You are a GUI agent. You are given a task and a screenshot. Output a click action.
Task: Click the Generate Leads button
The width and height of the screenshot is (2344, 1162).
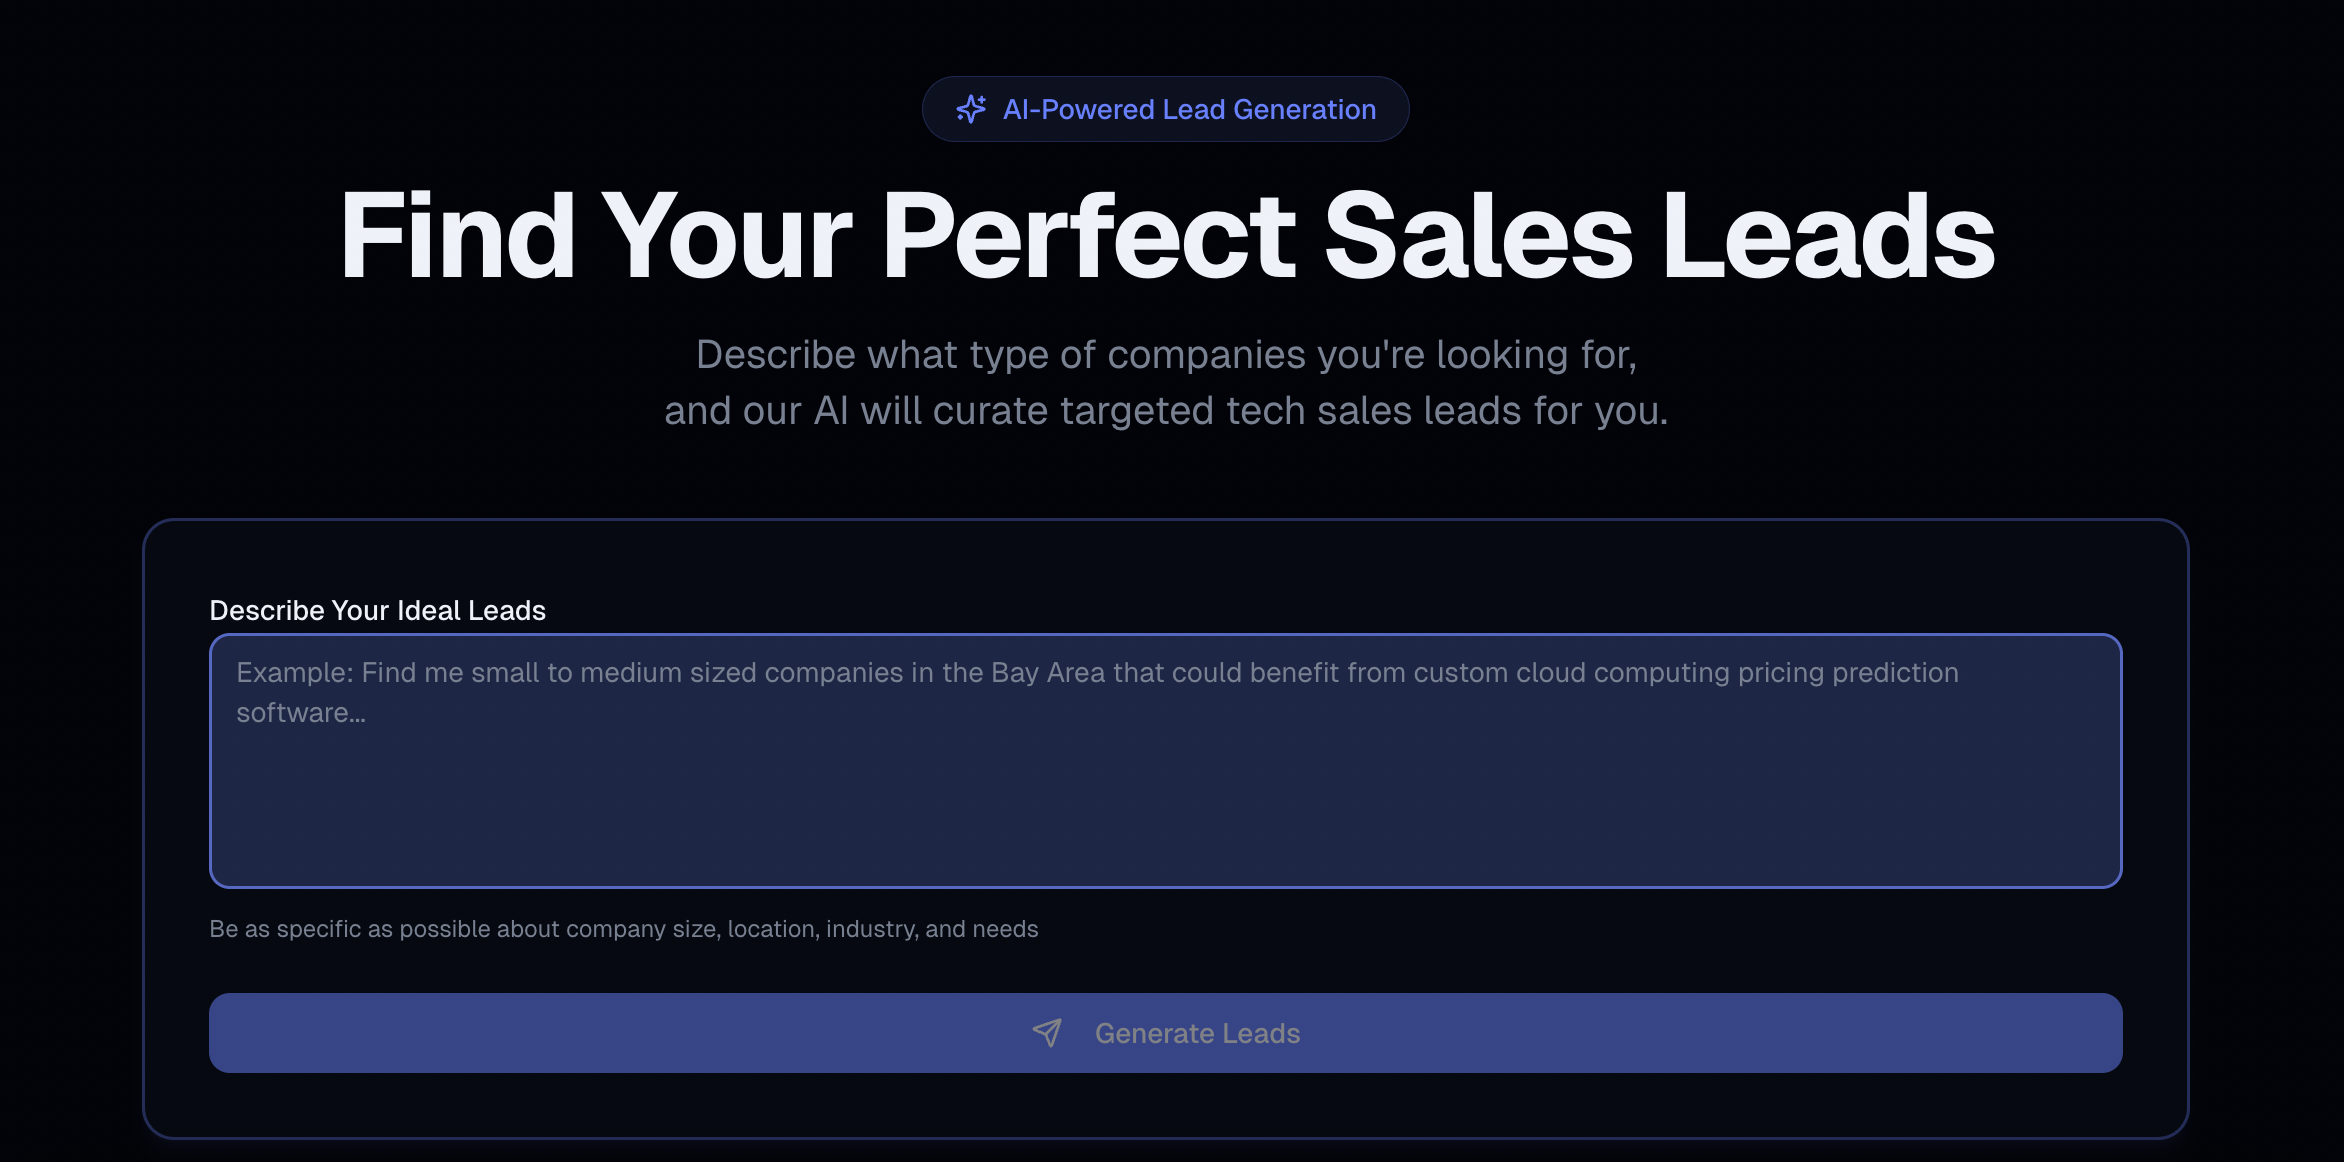(x=1164, y=1033)
